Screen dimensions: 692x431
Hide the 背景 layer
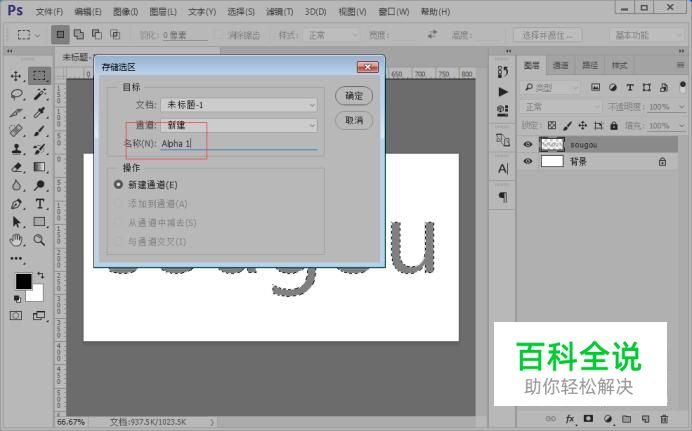[528, 161]
